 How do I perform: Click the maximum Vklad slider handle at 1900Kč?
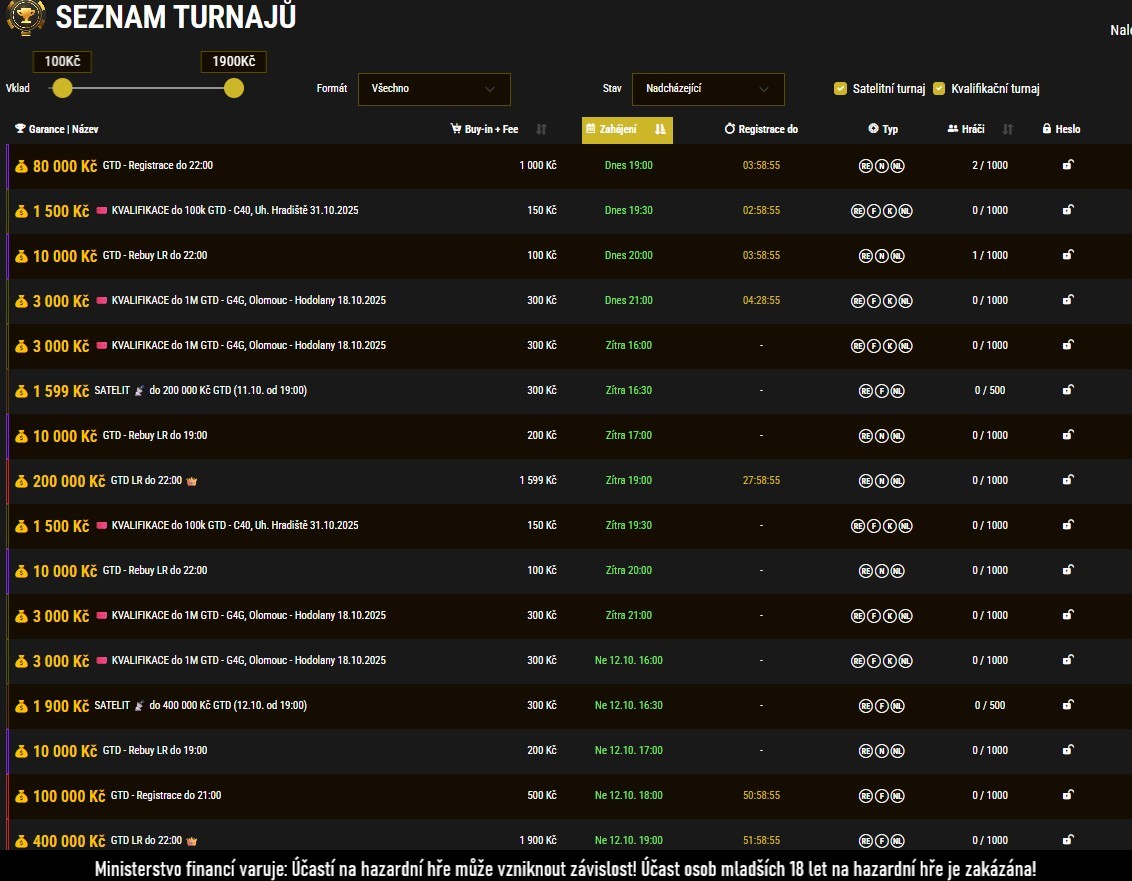click(234, 88)
